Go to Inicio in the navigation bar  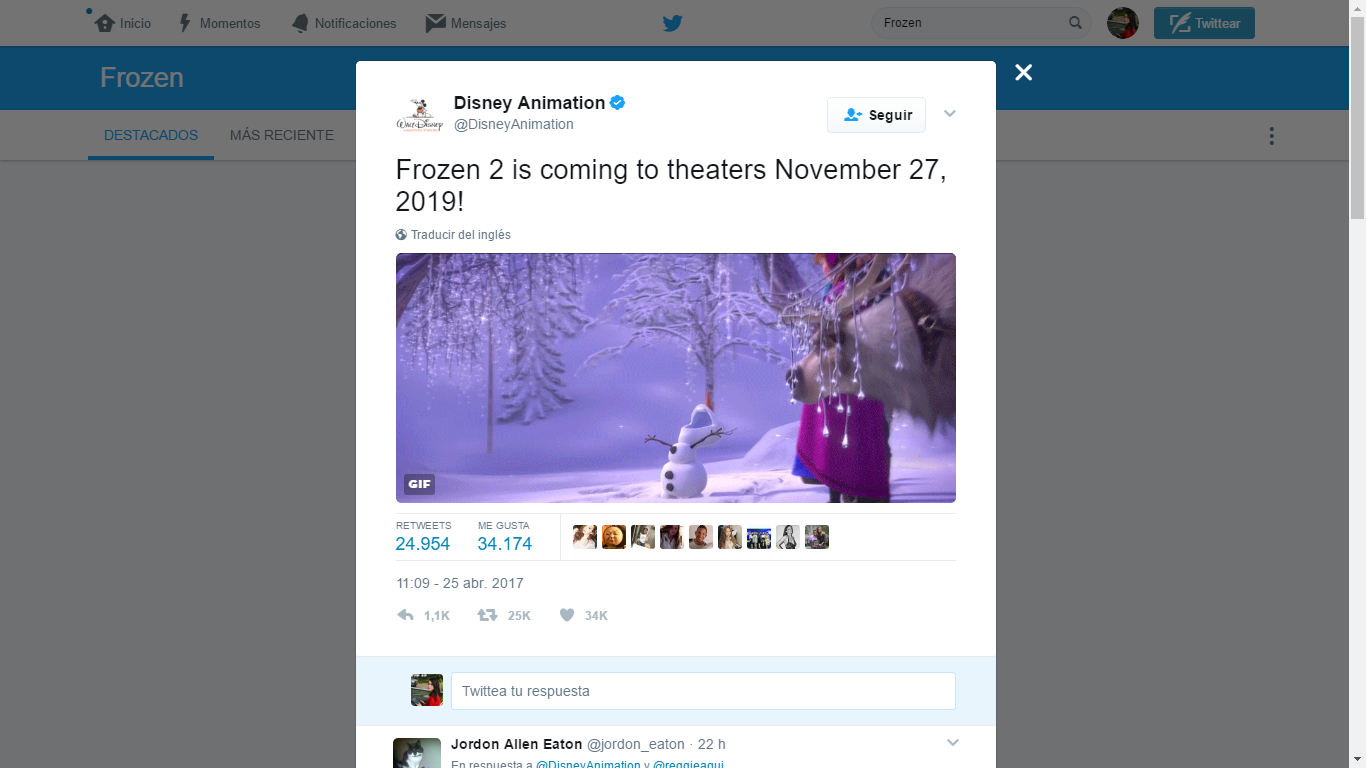point(123,23)
